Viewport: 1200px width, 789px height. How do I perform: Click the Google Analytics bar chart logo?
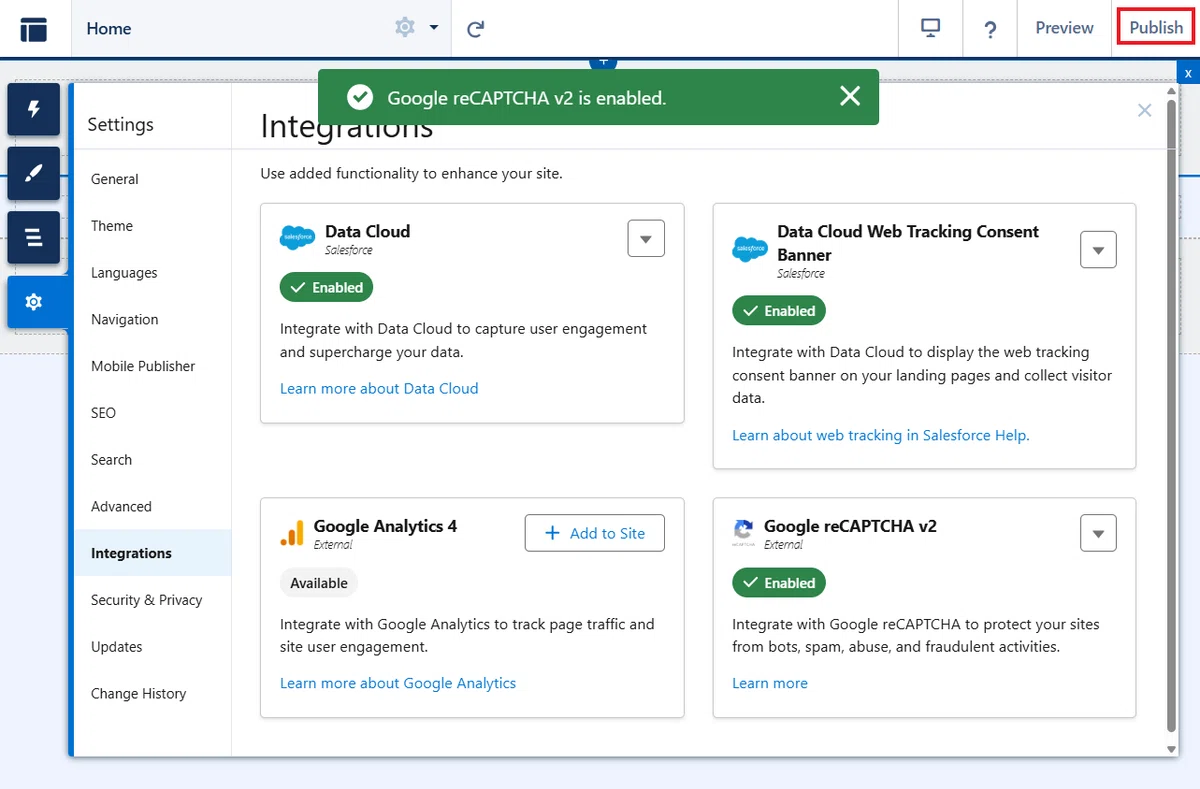coord(292,533)
